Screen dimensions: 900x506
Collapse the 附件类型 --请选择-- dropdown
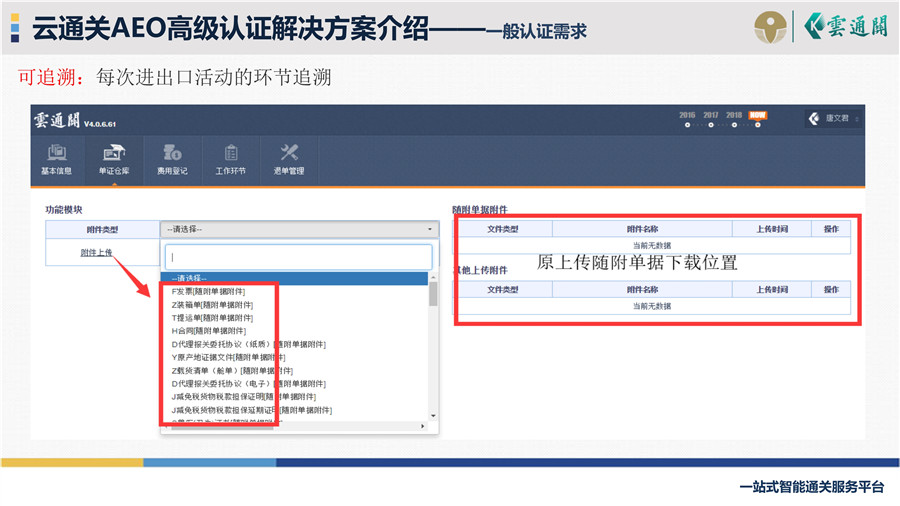coord(300,229)
